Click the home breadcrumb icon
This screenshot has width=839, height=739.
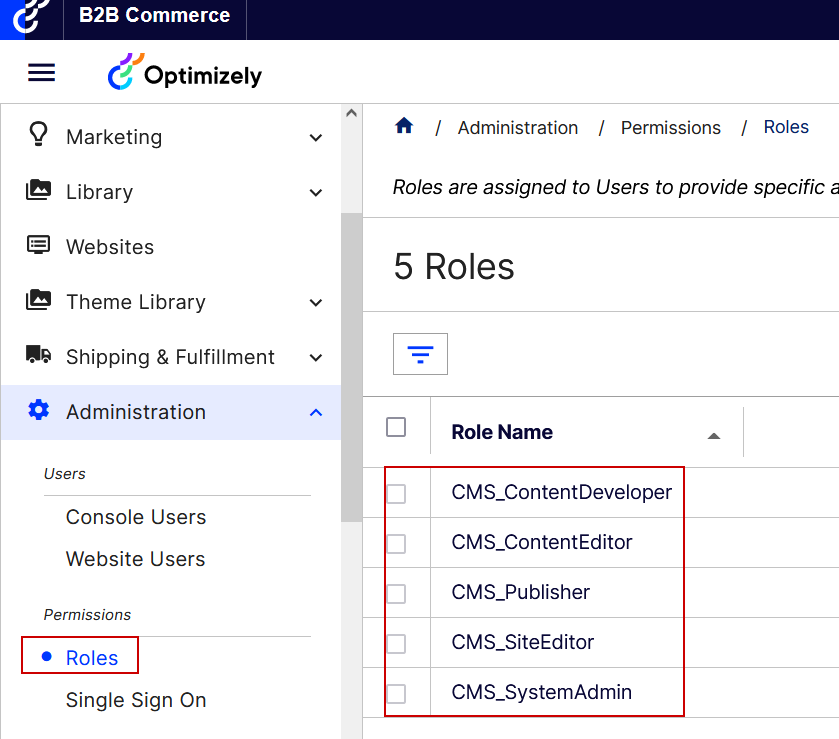point(404,126)
